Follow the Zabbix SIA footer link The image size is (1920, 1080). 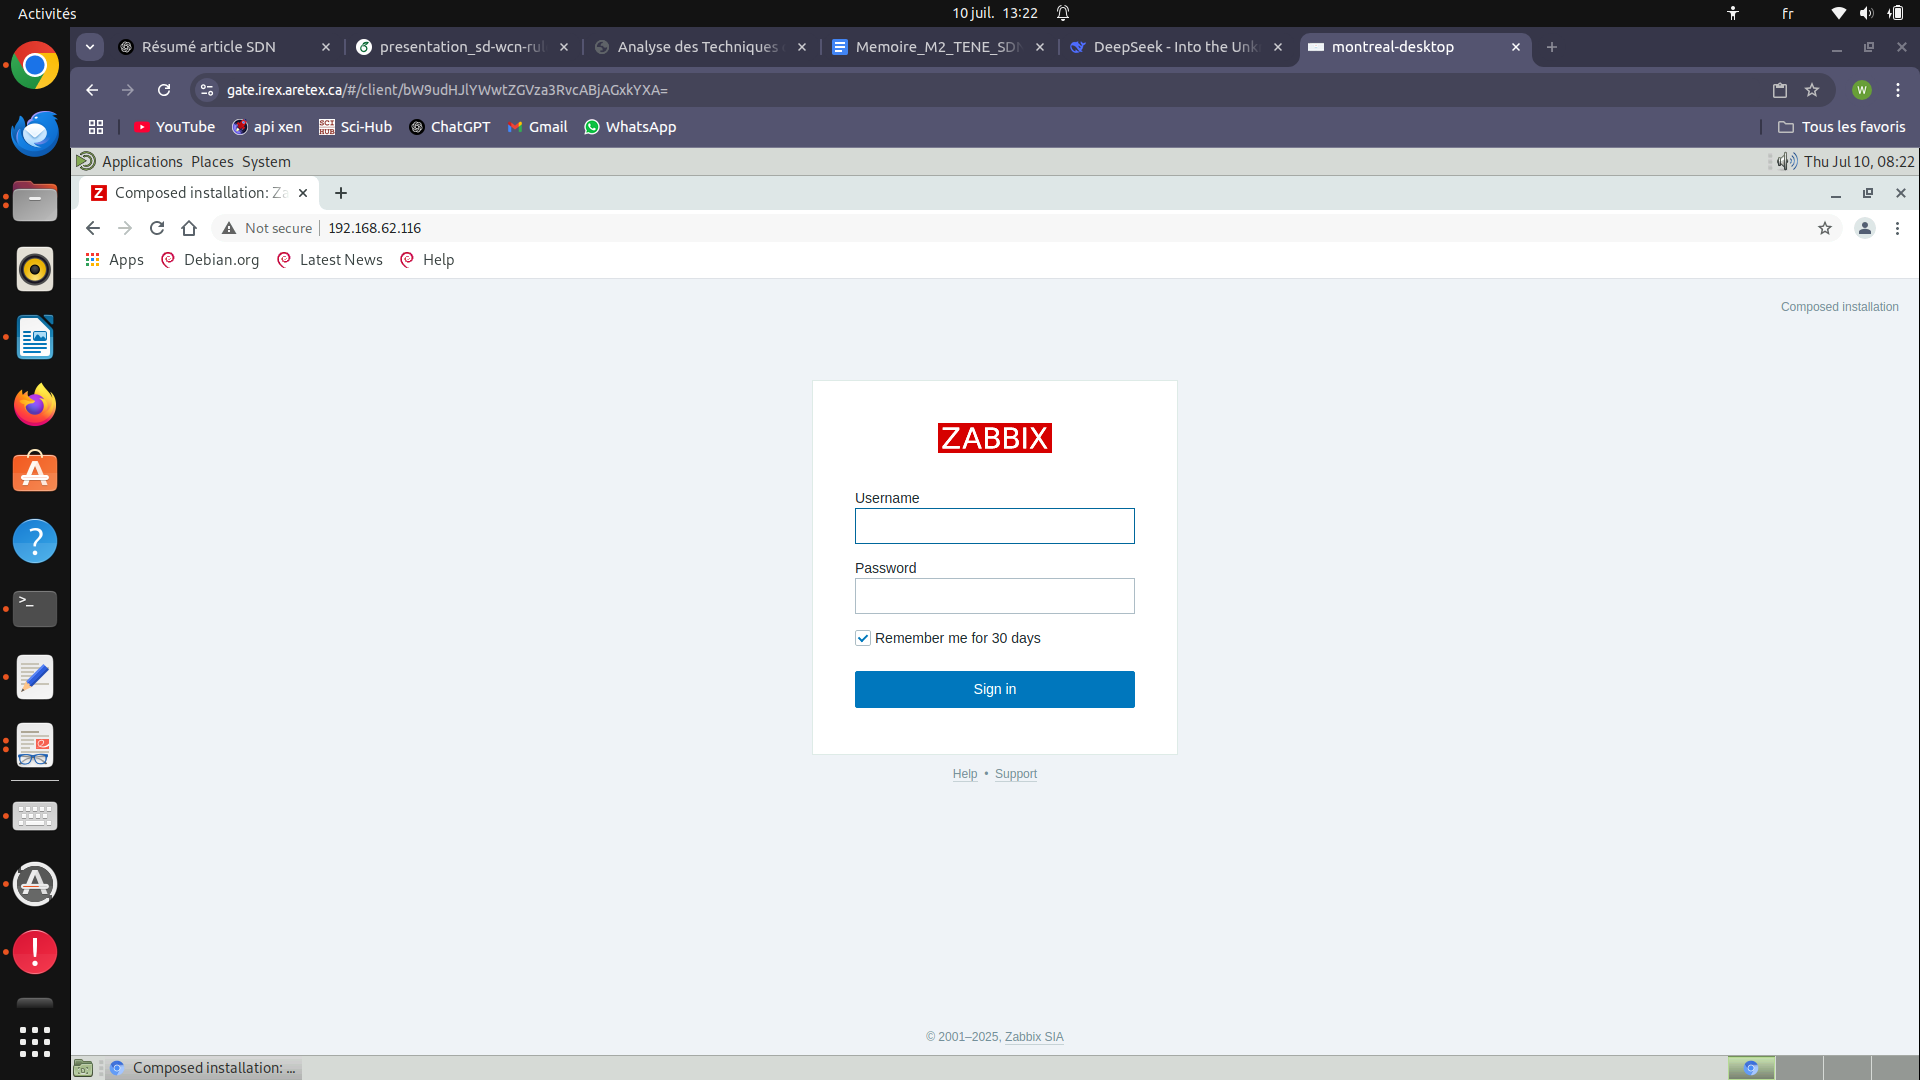point(1034,1037)
